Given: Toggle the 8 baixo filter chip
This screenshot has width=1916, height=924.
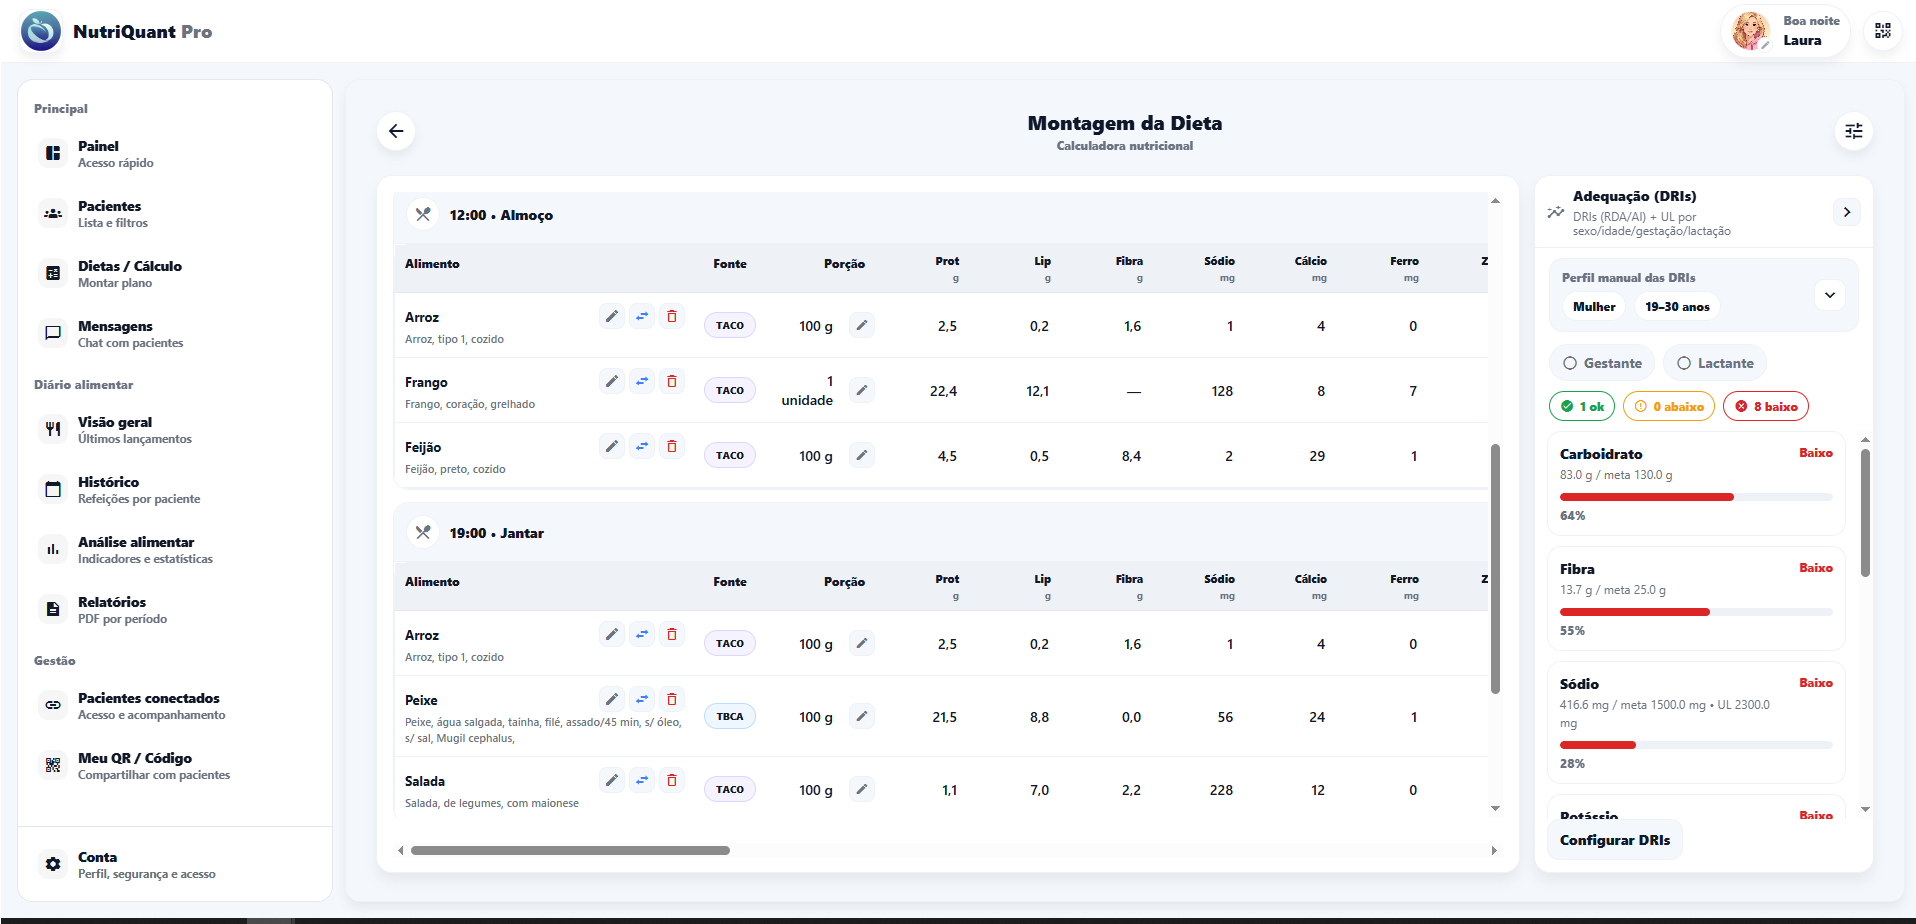Looking at the screenshot, I should click(x=1765, y=406).
